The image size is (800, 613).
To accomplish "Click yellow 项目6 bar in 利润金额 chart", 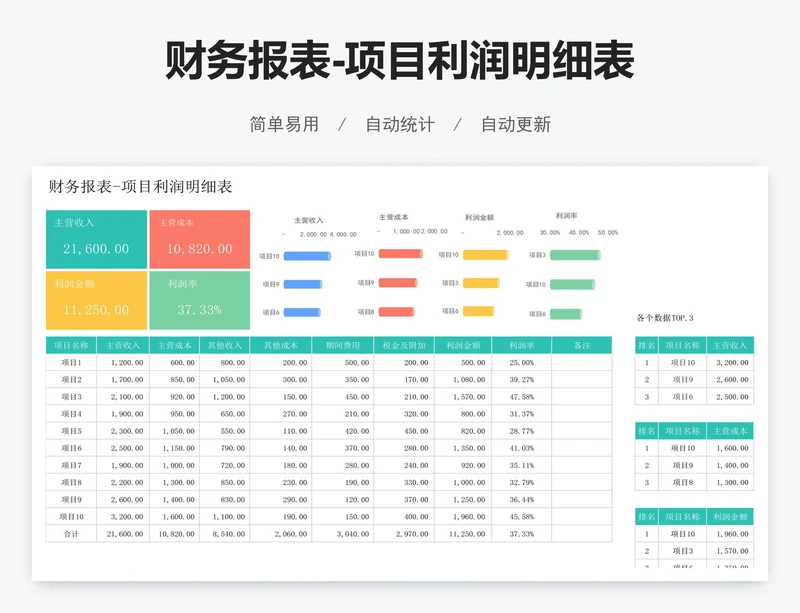I will coord(479,311).
